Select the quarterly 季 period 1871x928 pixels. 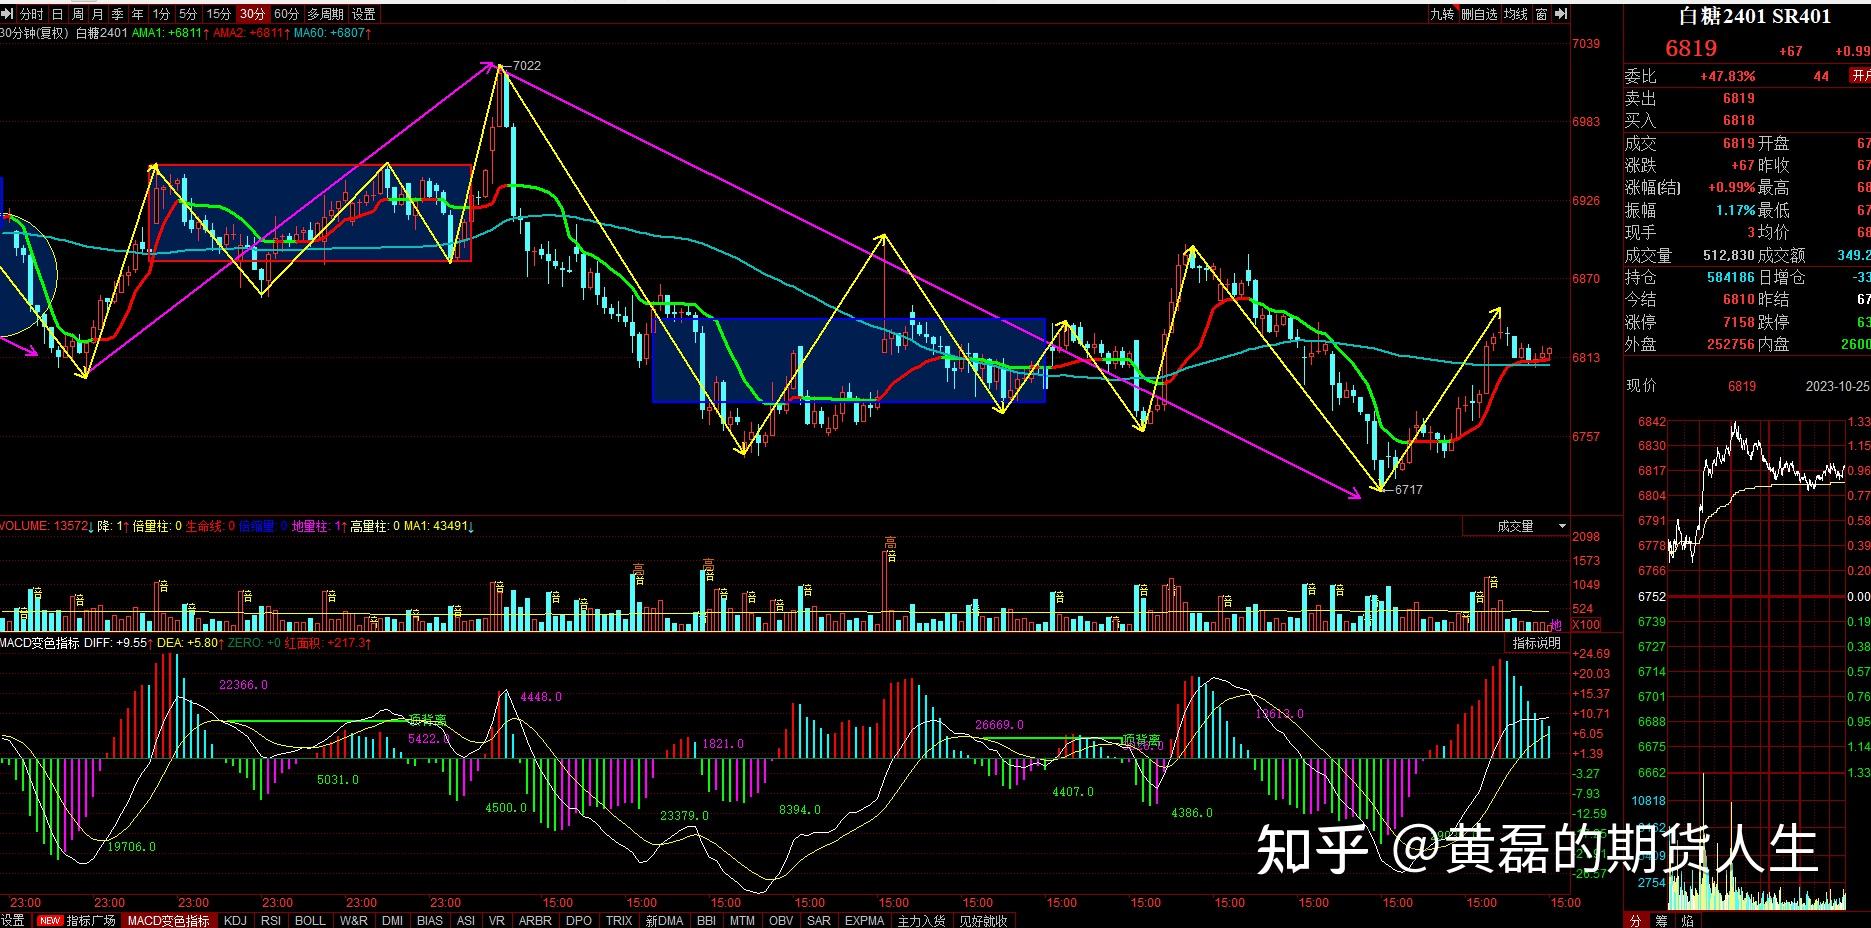pyautogui.click(x=117, y=14)
